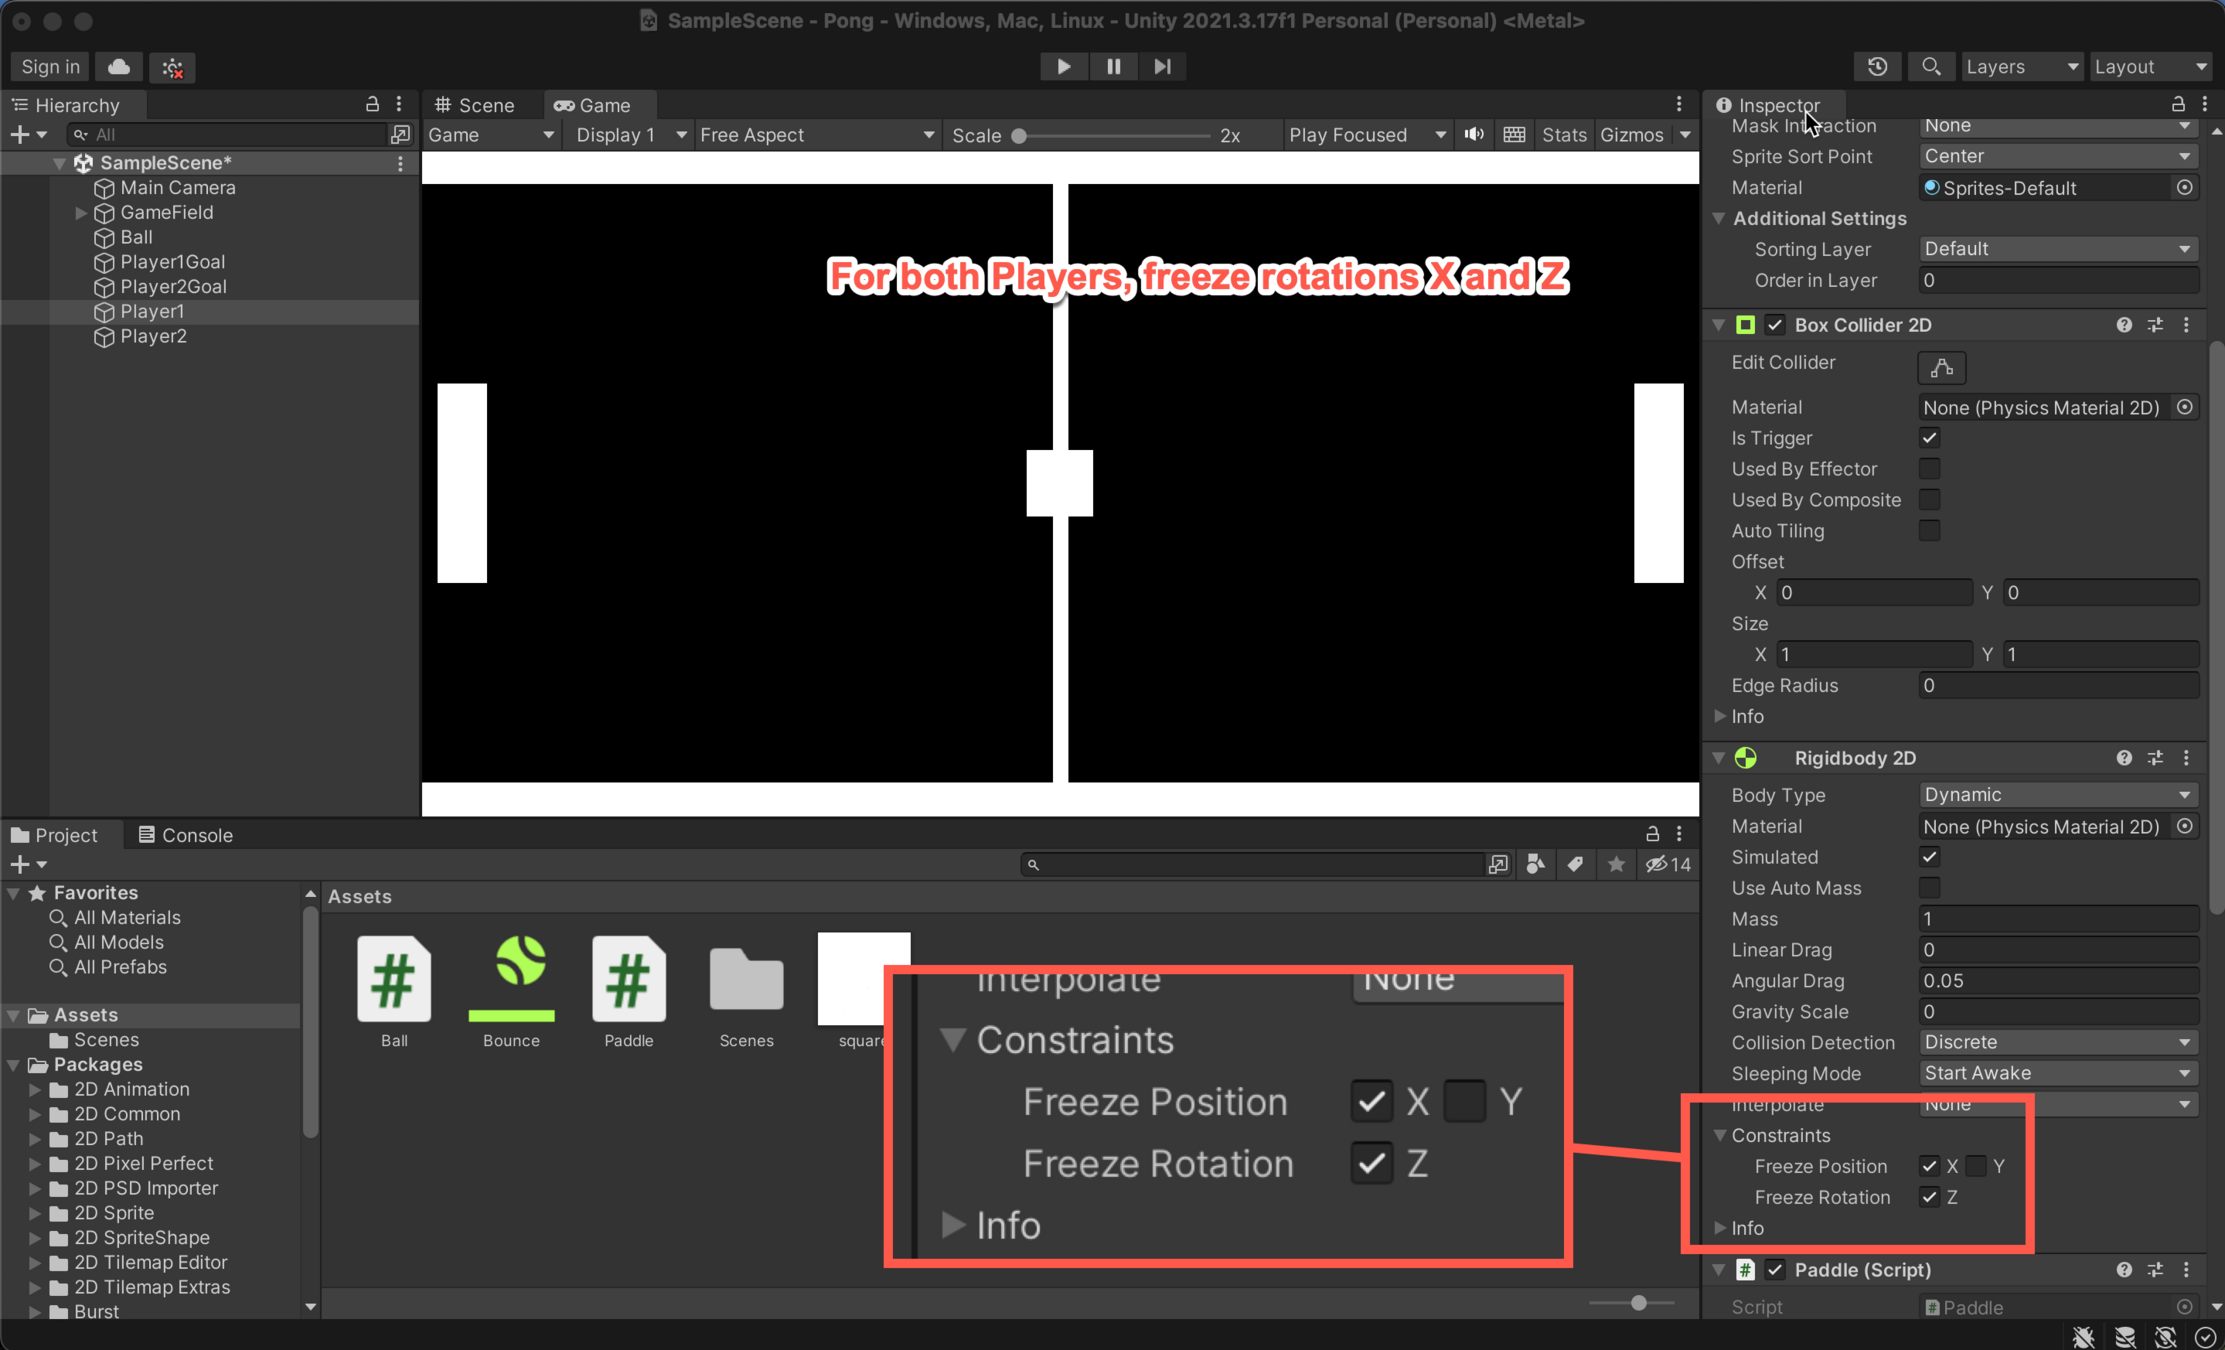Open the Console tab
This screenshot has height=1350, width=2225.
click(186, 835)
